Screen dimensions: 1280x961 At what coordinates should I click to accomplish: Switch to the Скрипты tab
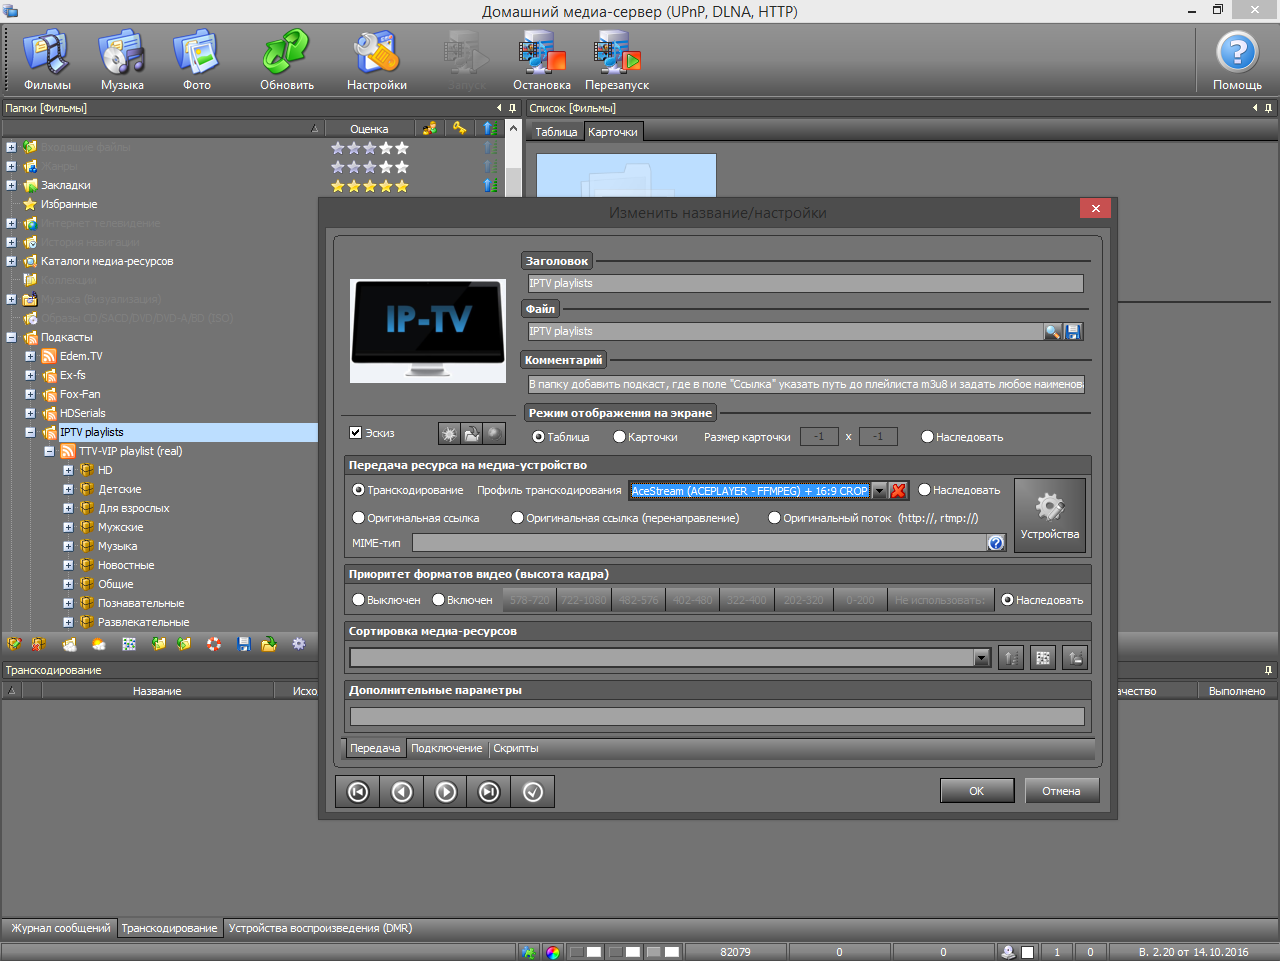coord(516,749)
